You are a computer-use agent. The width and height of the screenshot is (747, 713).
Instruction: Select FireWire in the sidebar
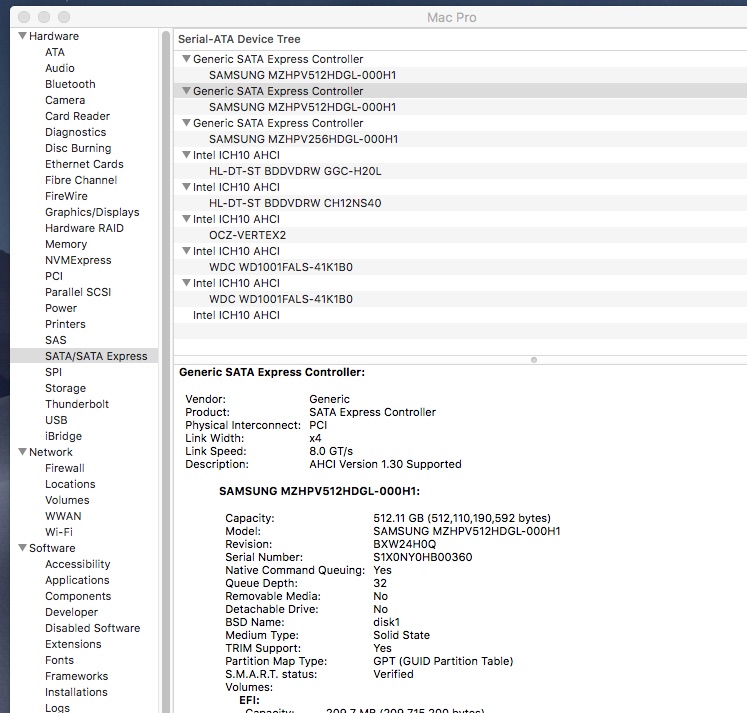tap(66, 196)
